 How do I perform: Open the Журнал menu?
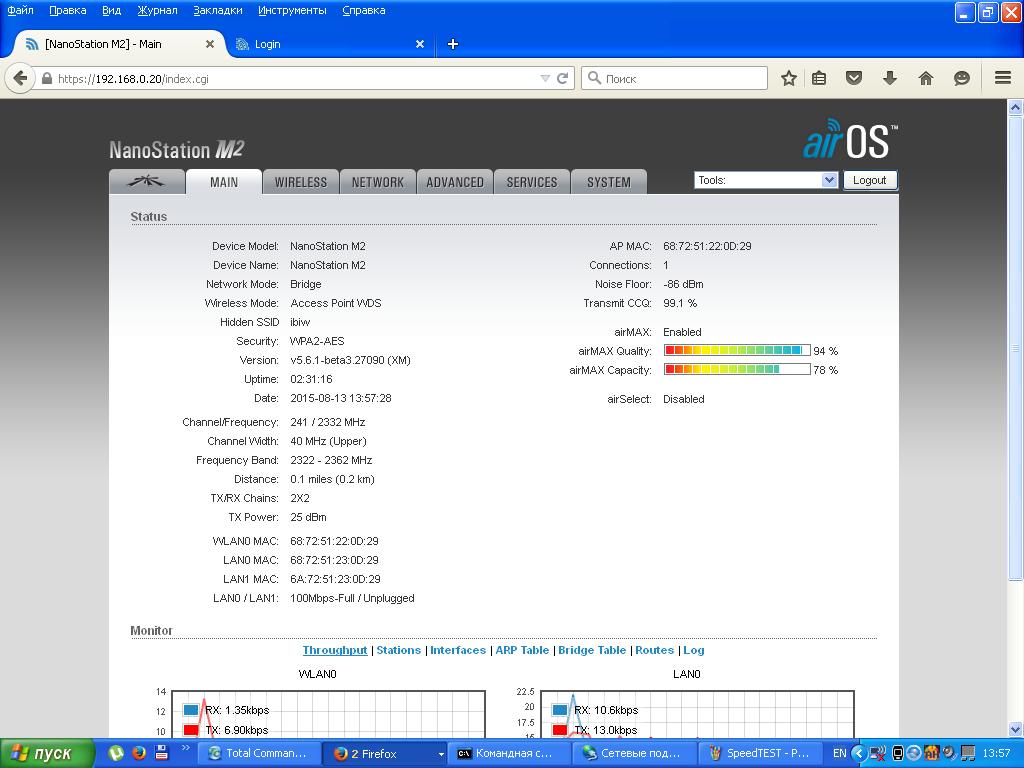[x=157, y=10]
